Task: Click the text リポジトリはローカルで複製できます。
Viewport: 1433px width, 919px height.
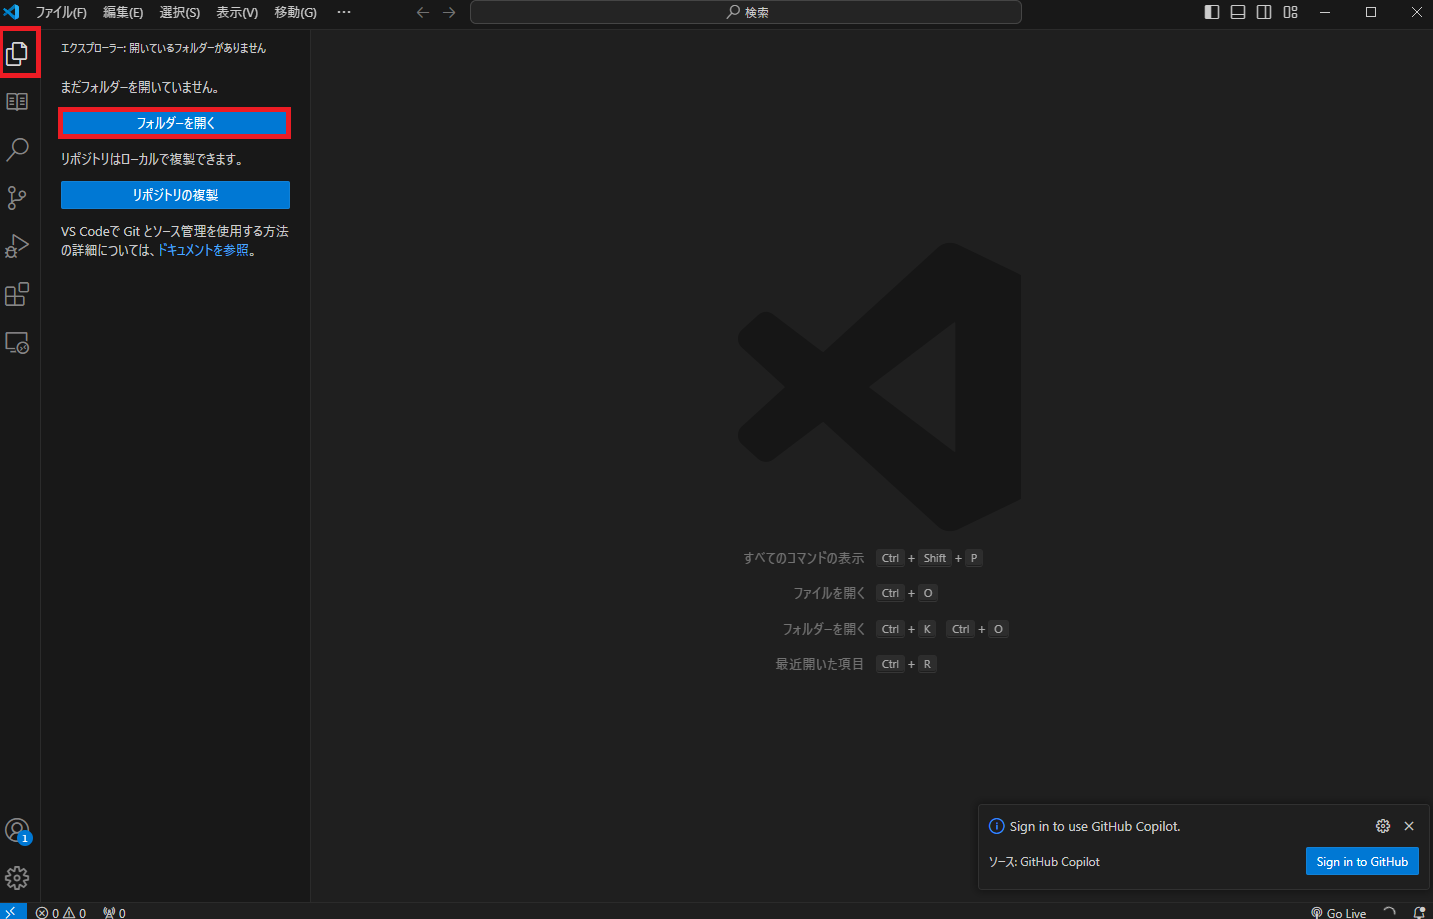Action: [152, 159]
